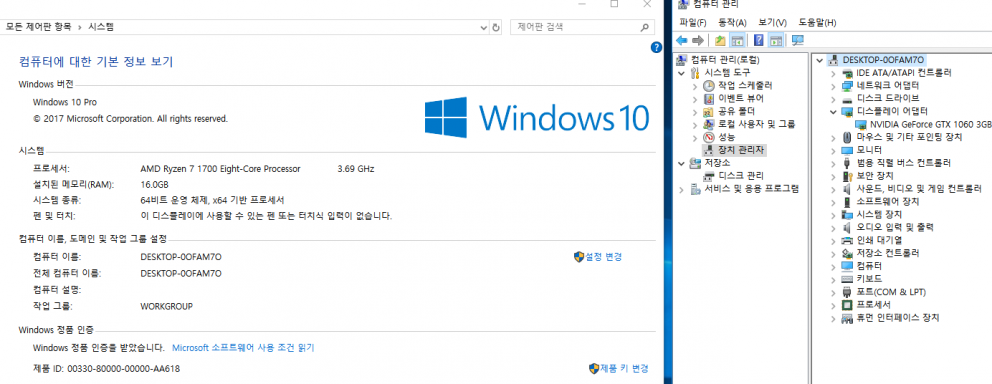Click the 키보드 device category icon
Viewport: 992px width, 384px height.
pos(847,279)
